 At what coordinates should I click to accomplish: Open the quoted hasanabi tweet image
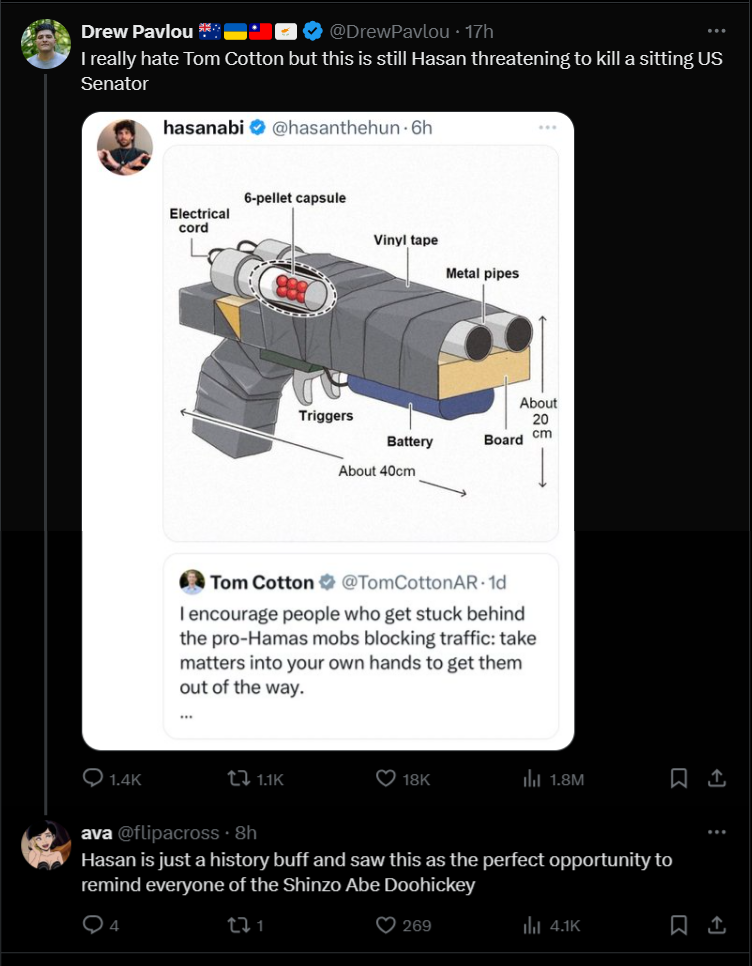(x=360, y=343)
